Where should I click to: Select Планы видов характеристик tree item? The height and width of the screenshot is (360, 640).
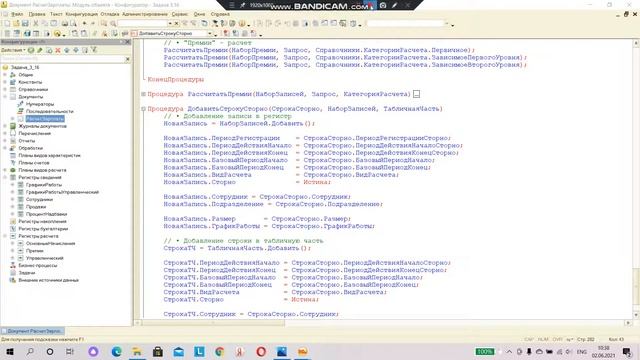coord(49,156)
